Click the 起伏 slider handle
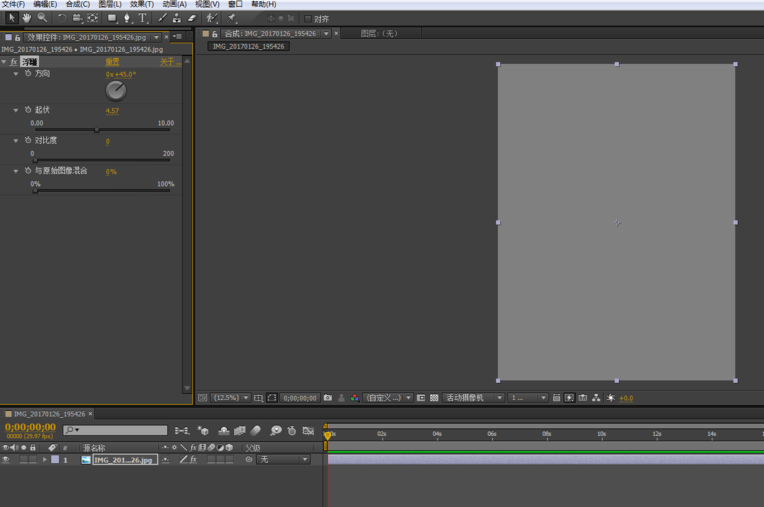This screenshot has height=507, width=764. coord(97,129)
